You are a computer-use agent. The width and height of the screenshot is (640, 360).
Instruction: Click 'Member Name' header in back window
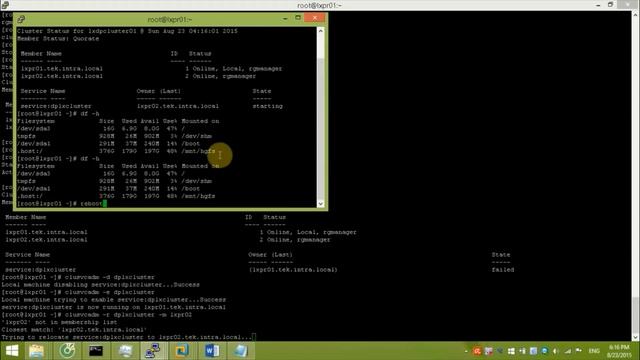pyautogui.click(x=25, y=217)
